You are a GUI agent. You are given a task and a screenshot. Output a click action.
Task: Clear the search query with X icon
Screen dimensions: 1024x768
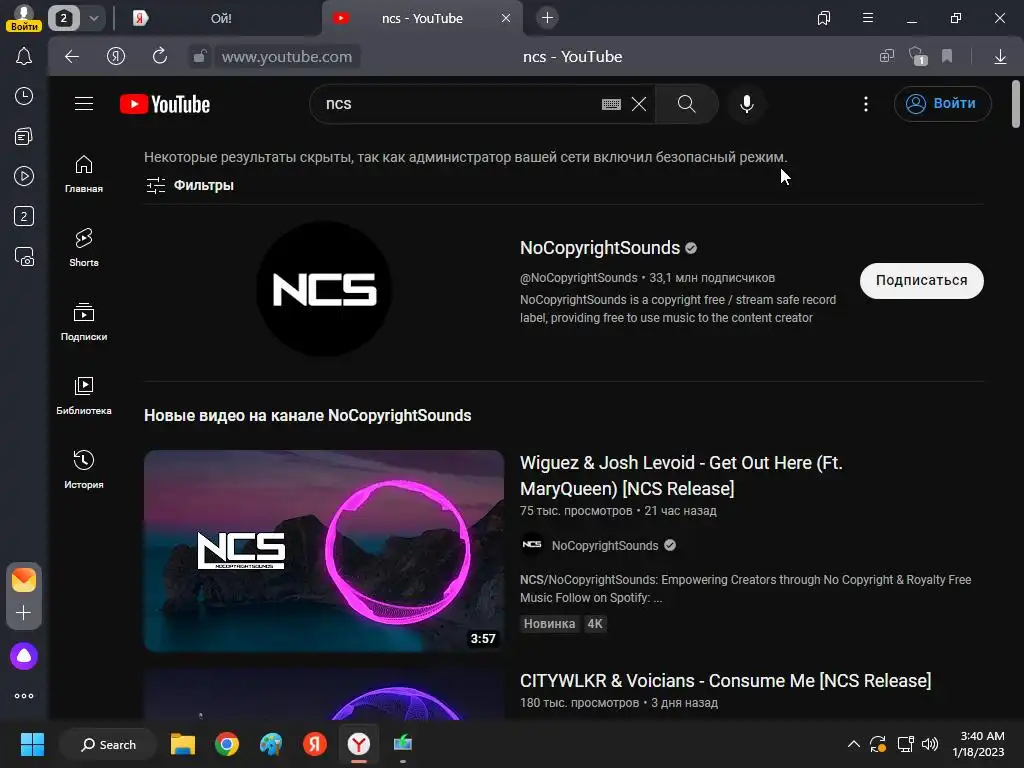pos(639,104)
